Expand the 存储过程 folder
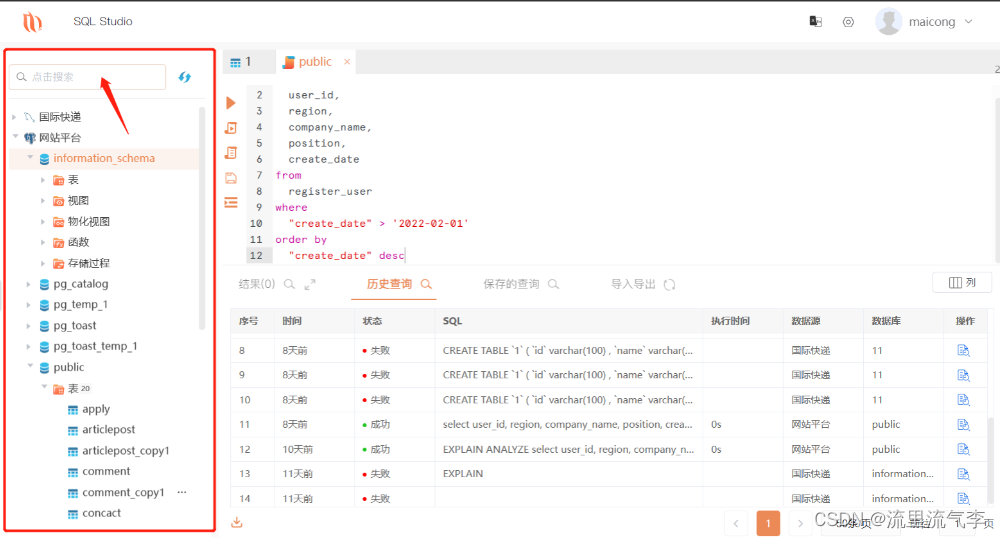 [43, 263]
